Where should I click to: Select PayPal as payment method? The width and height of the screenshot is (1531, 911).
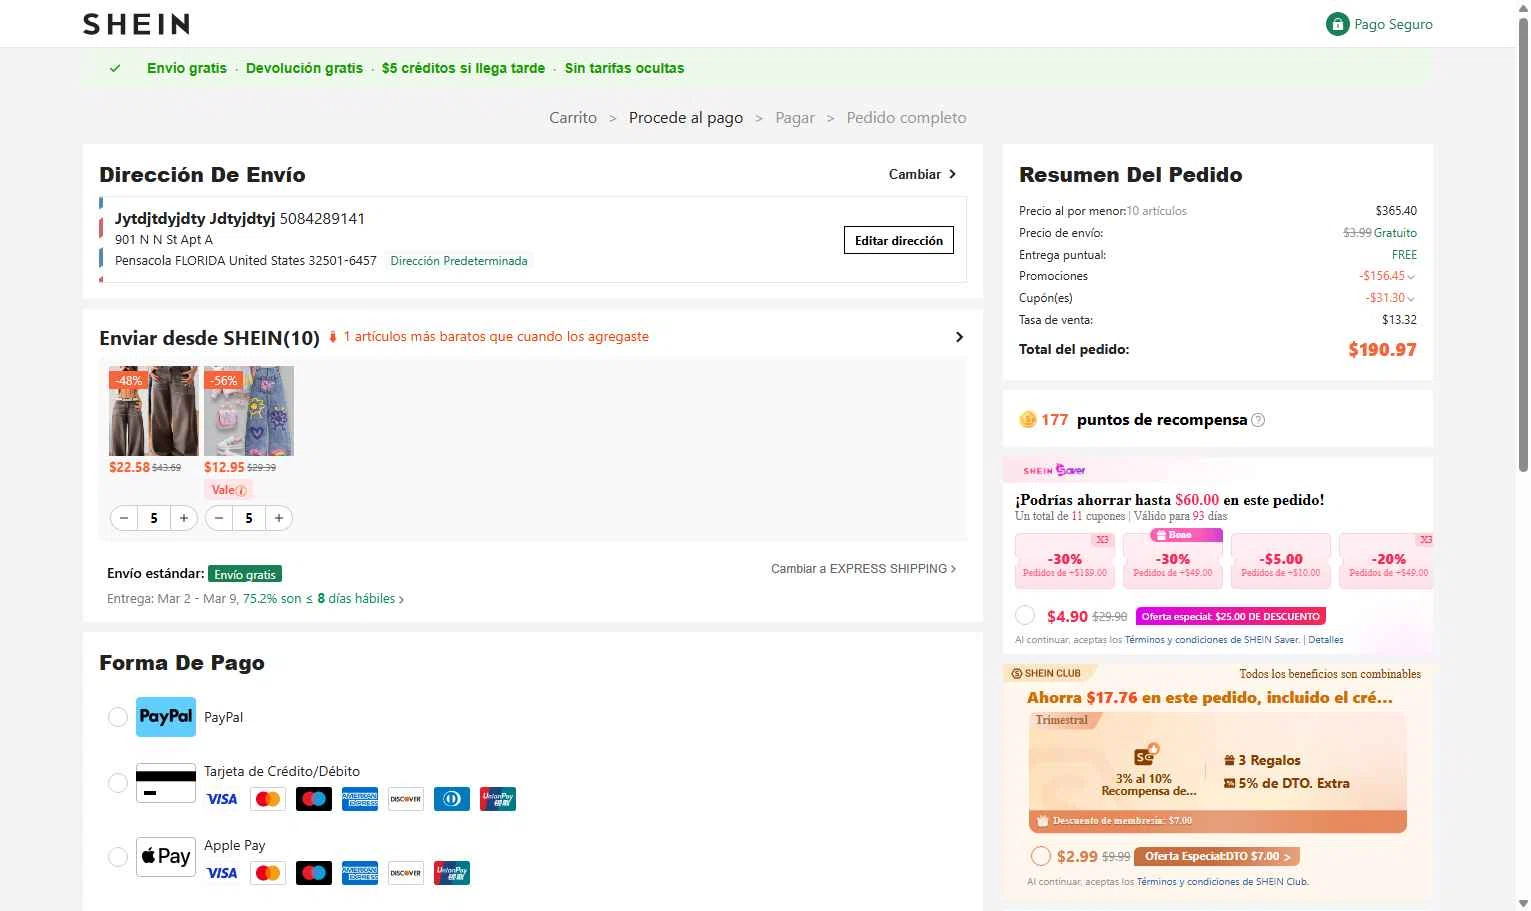tap(118, 717)
